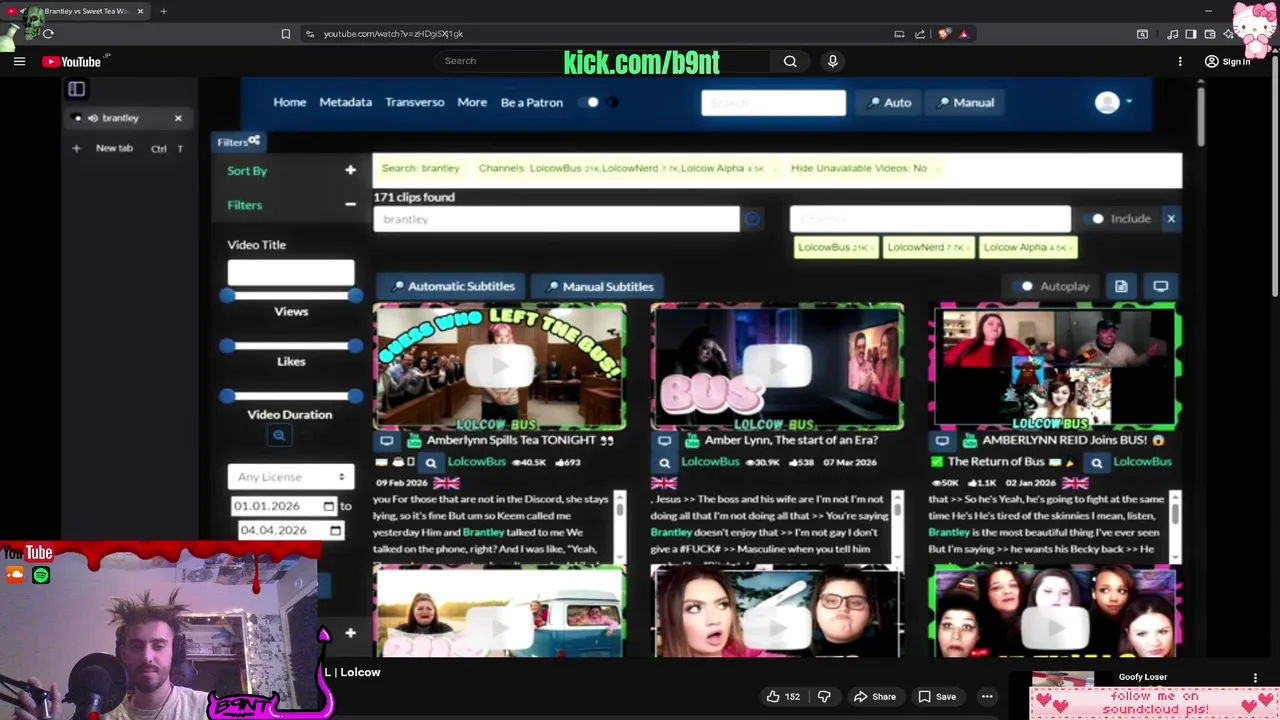This screenshot has height=720, width=1280.
Task: Adjust the Video Duration range slider
Action: pyautogui.click(x=291, y=396)
